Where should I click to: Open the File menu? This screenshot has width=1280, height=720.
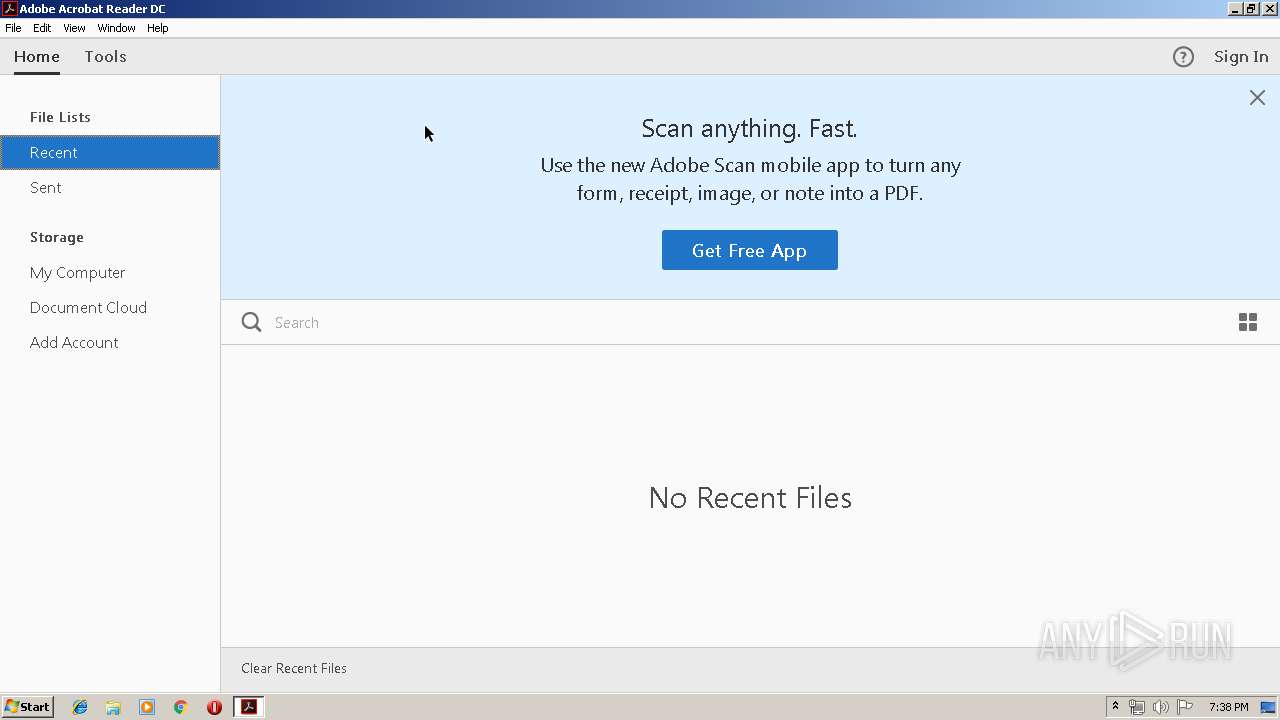[x=13, y=28]
